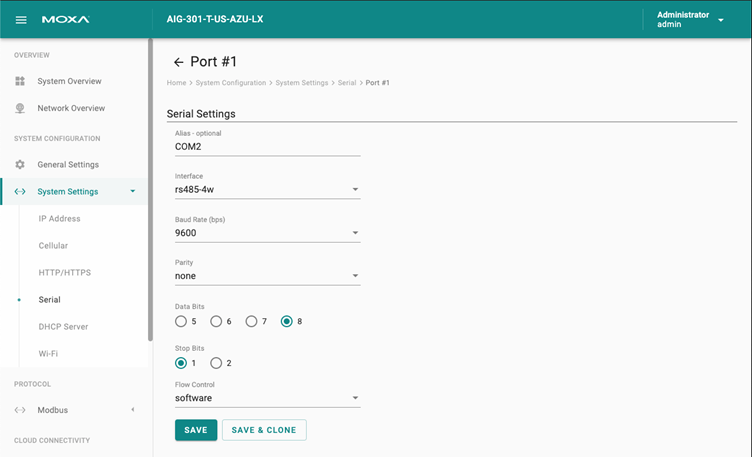Select 7 data bits radio button

[x=251, y=321]
